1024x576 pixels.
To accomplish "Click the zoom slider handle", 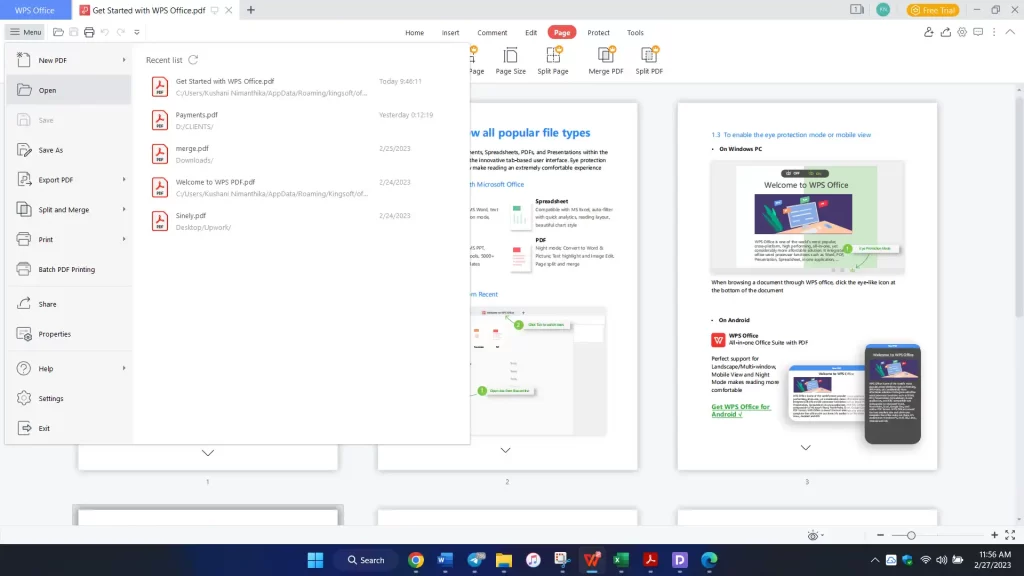I will pyautogui.click(x=911, y=535).
